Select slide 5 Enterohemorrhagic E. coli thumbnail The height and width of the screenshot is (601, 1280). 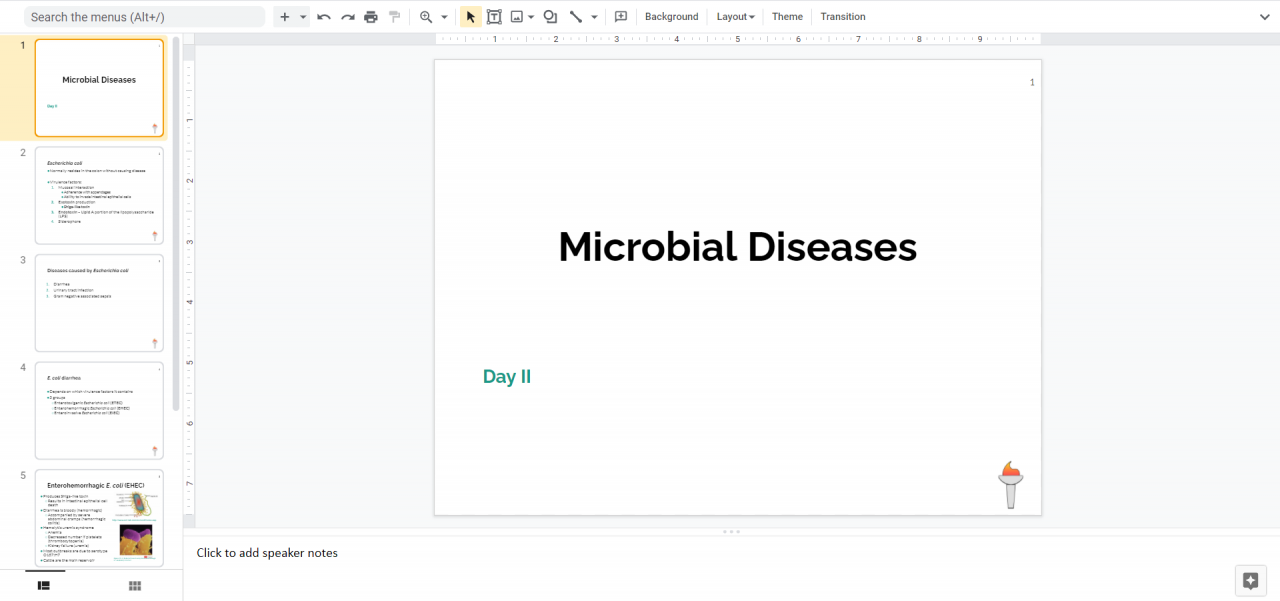point(99,518)
